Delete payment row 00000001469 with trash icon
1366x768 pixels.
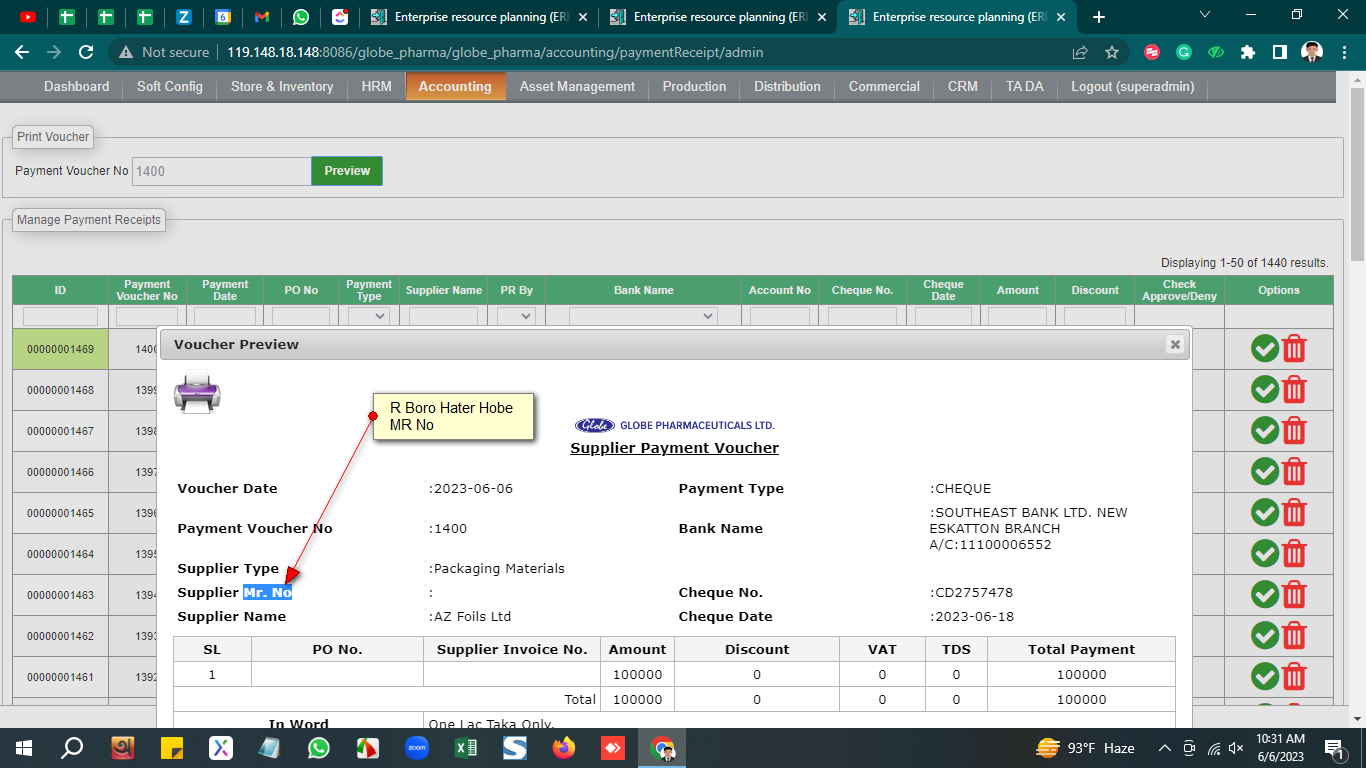tap(1294, 348)
